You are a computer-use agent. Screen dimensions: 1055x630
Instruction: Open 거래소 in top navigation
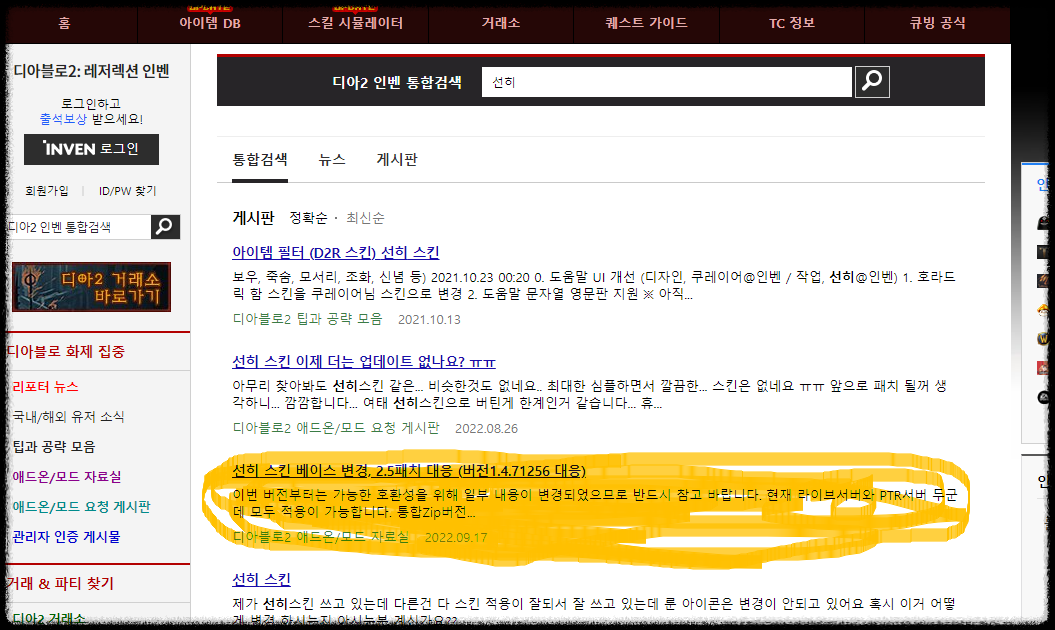click(501, 24)
